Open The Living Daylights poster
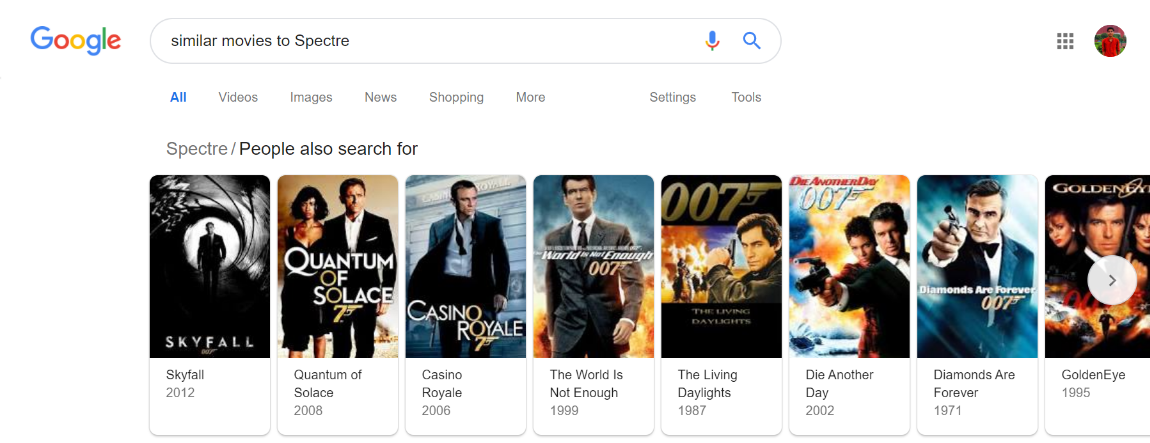The image size is (1150, 443). 722,266
